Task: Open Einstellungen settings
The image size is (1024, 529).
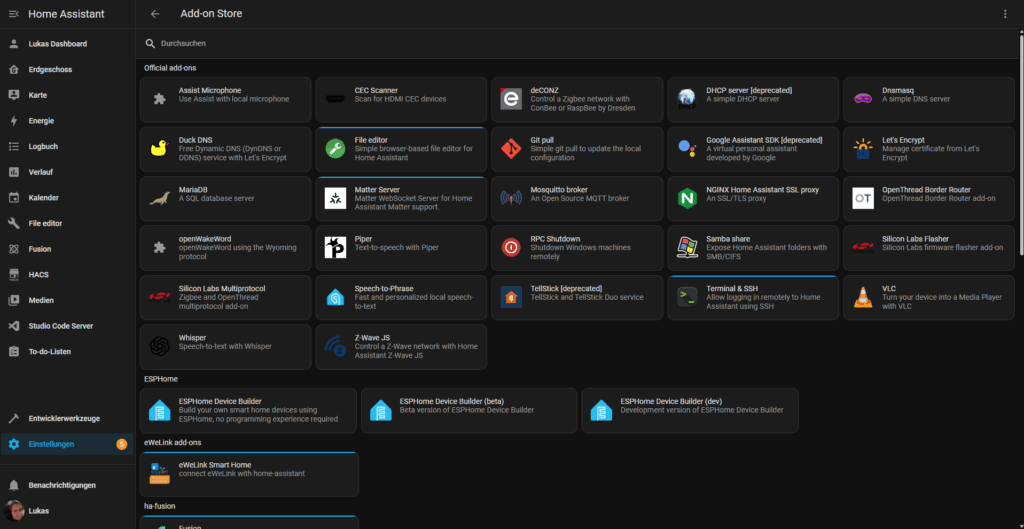Action: tap(68, 444)
